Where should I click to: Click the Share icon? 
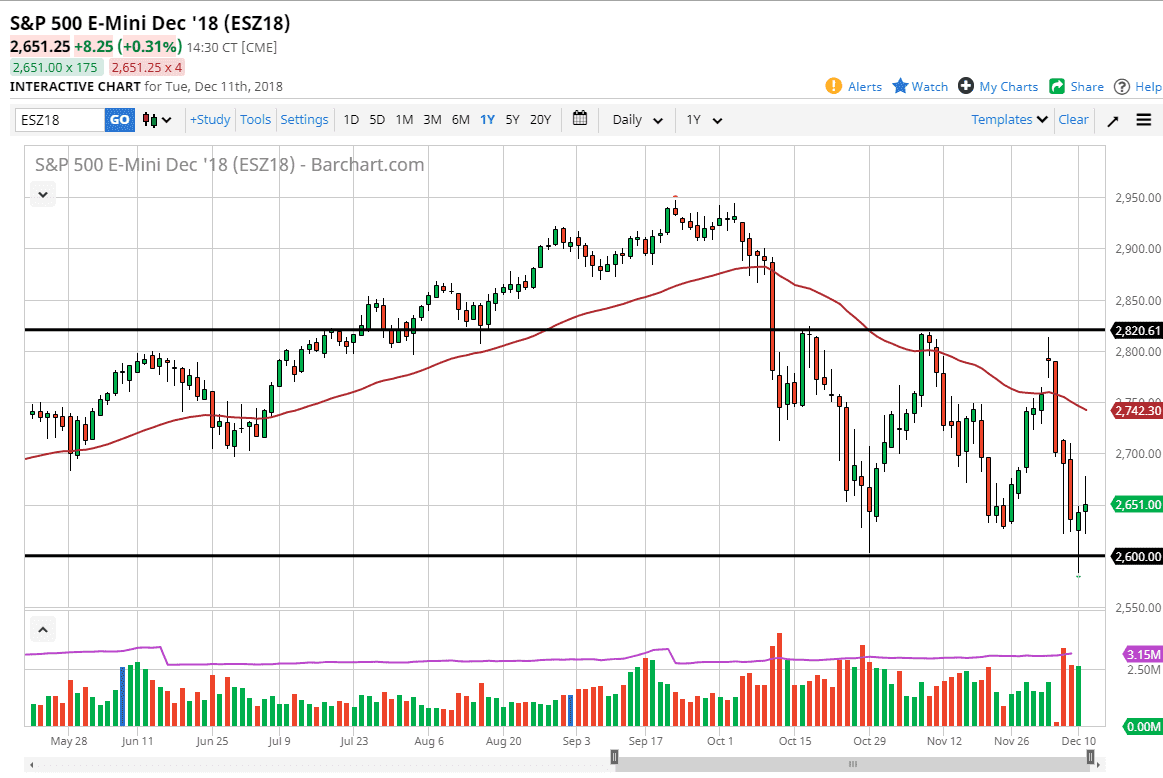point(1058,86)
